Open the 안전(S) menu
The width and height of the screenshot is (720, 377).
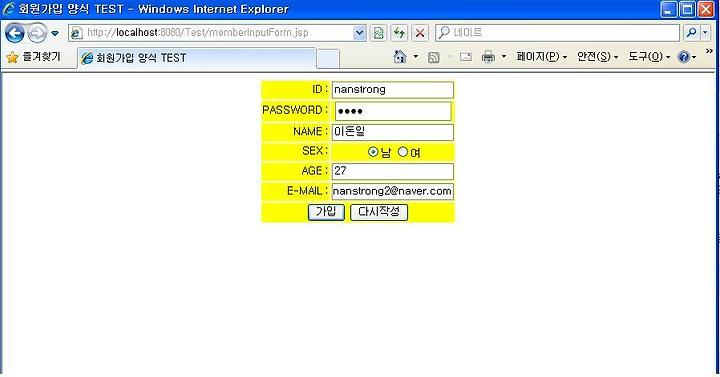point(597,56)
